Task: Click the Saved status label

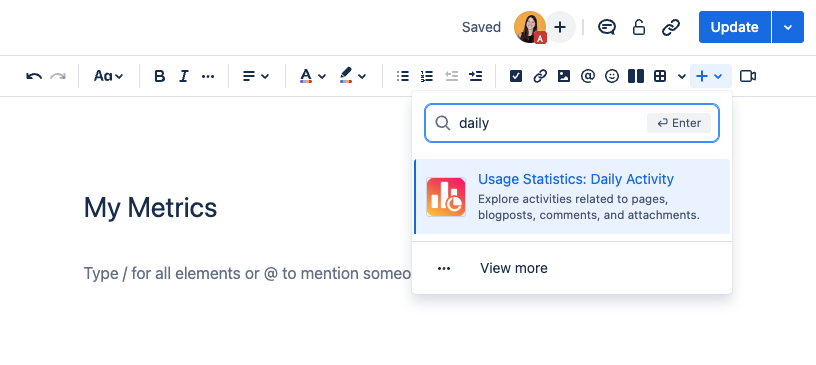Action: (481, 27)
